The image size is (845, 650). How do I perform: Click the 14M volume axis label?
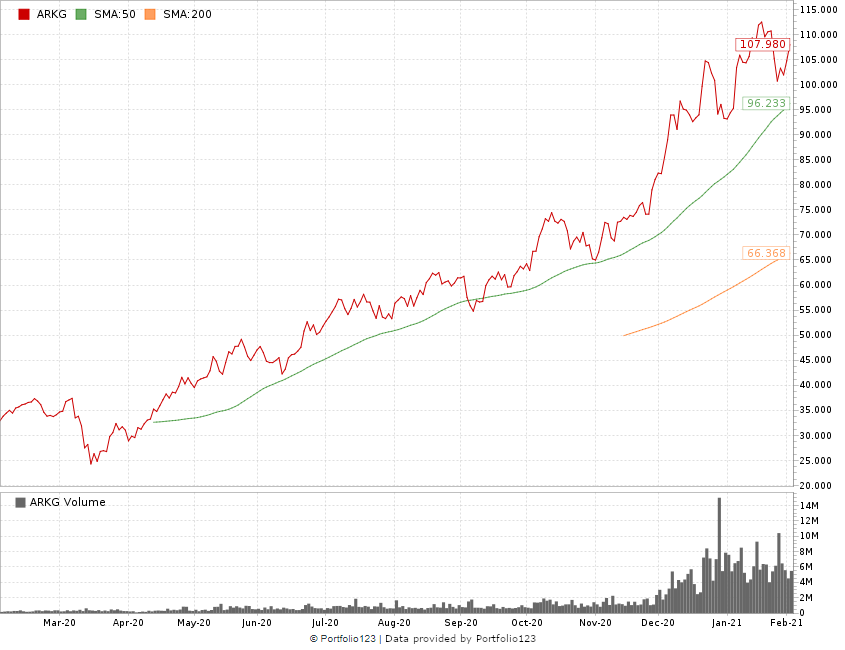809,506
